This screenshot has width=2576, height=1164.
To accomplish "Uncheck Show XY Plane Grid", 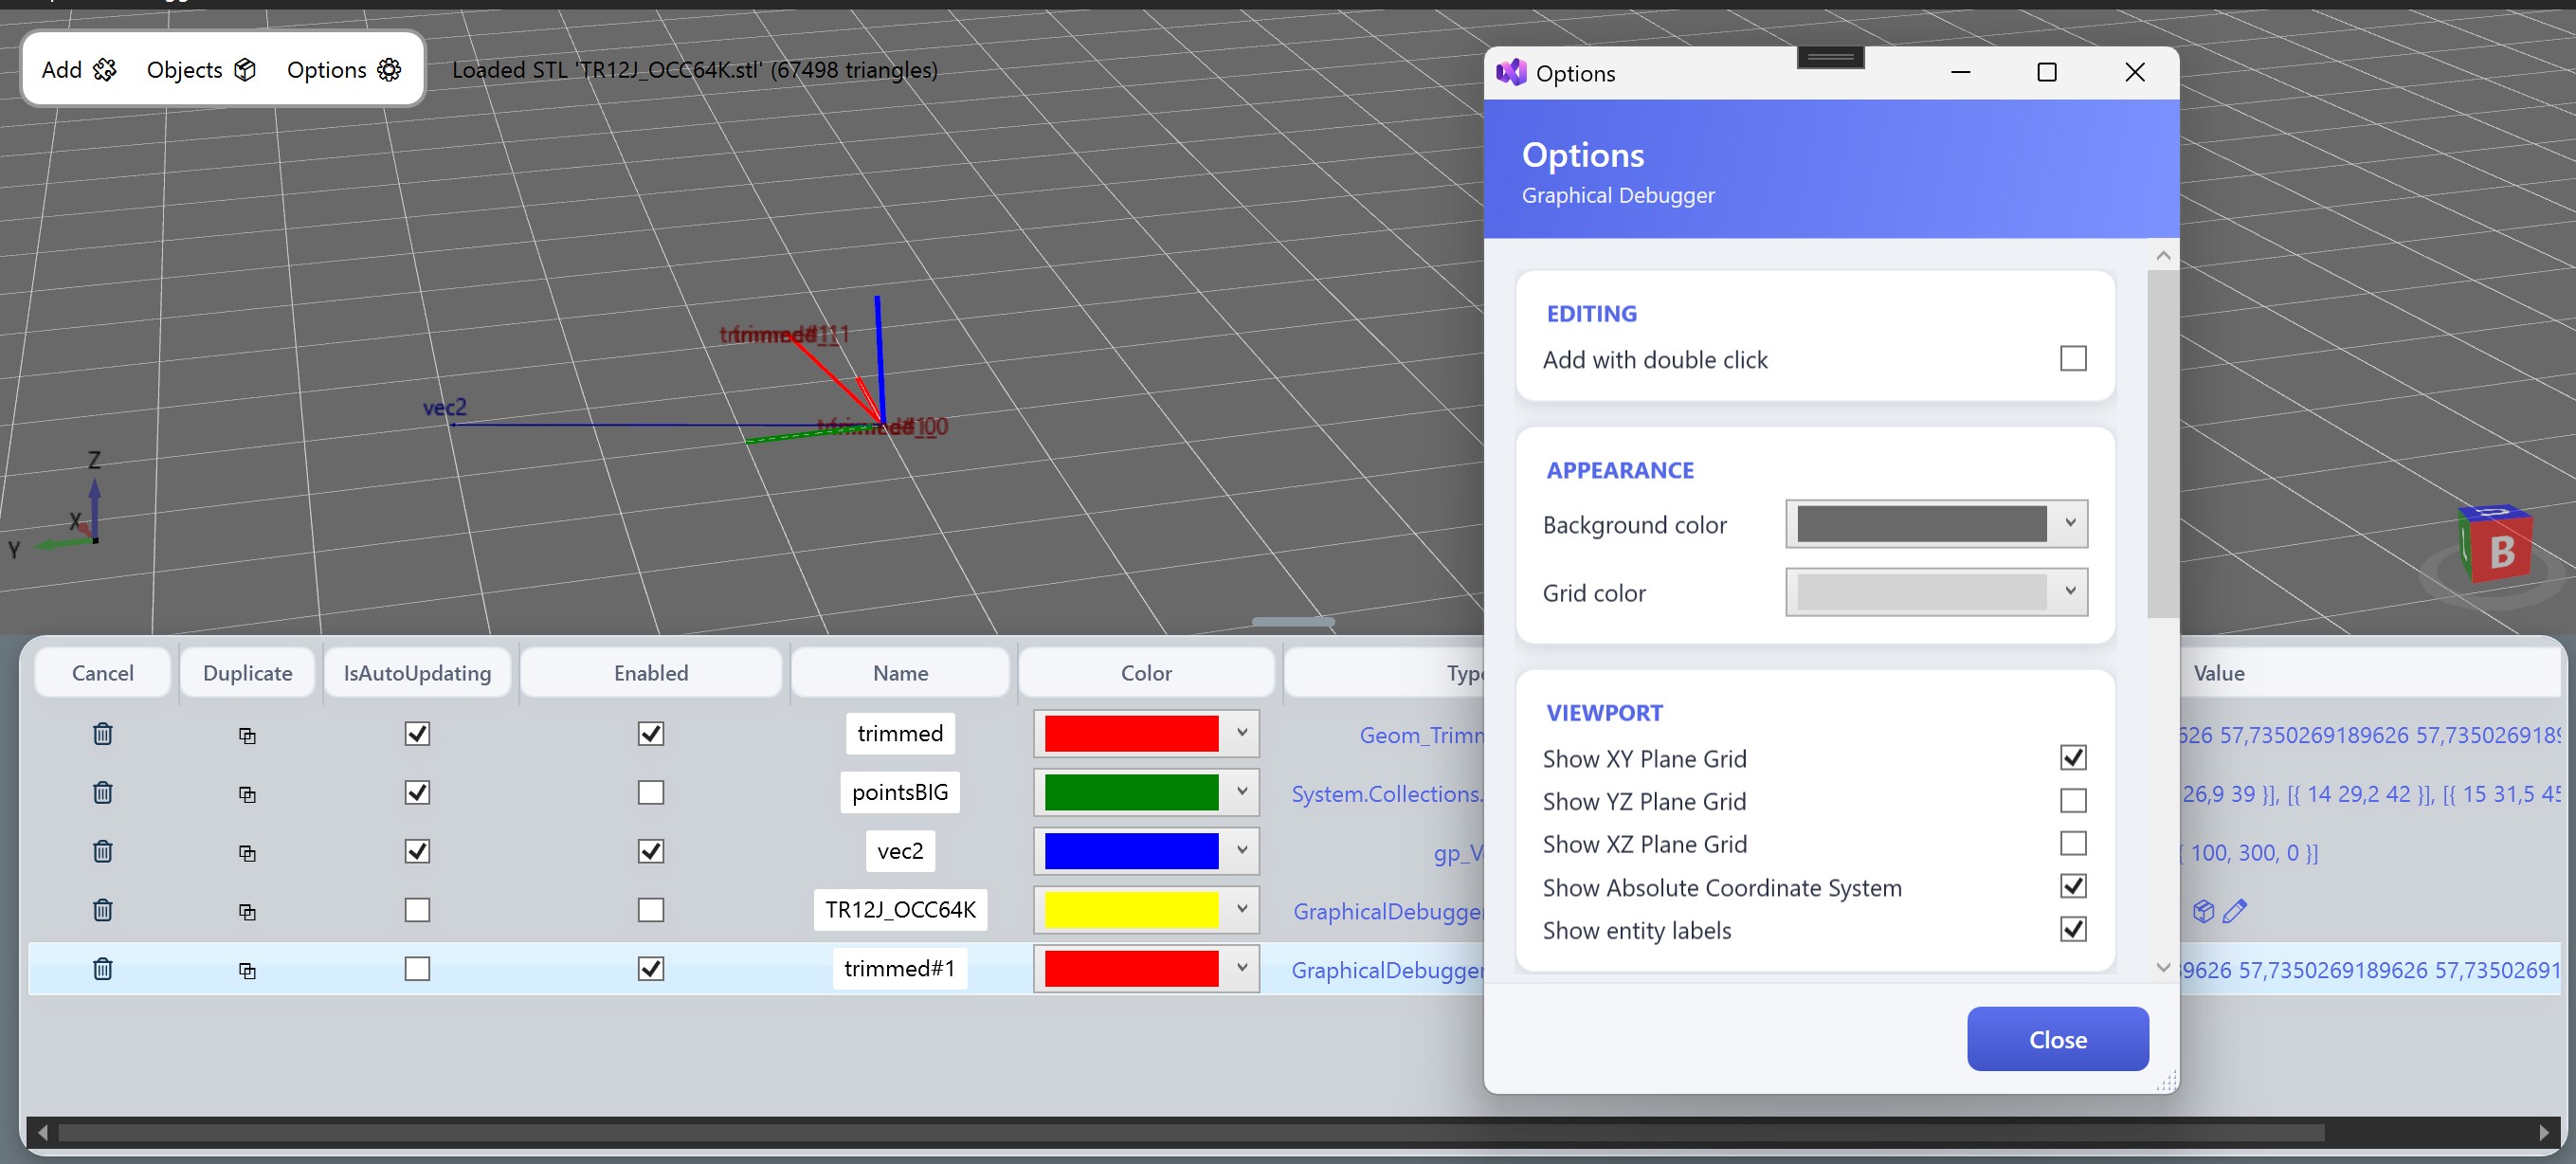I will point(2073,758).
